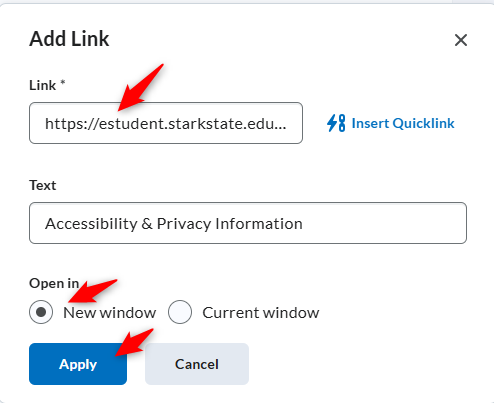Focus the Link URL input field
The image size is (494, 403).
(x=166, y=123)
